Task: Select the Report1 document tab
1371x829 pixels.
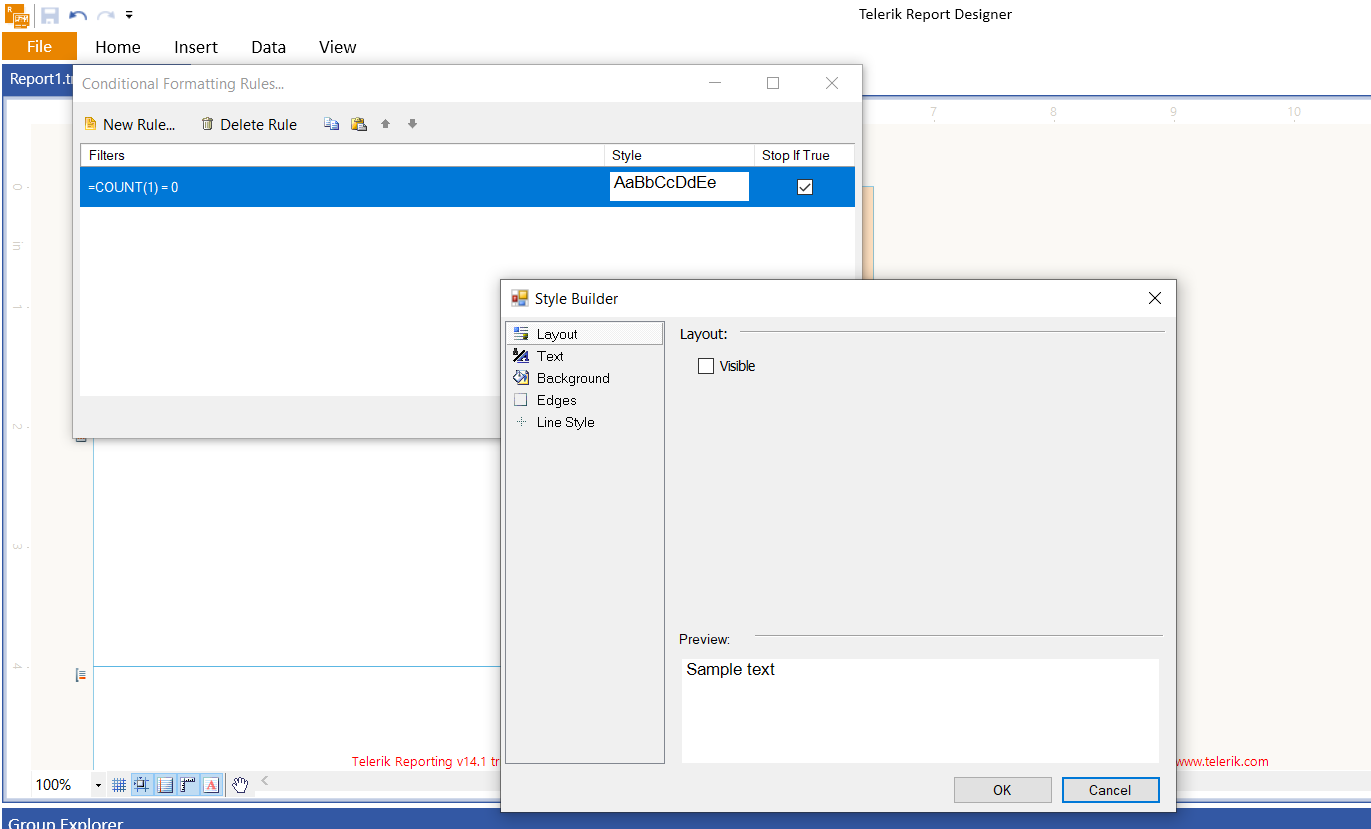Action: pos(39,80)
